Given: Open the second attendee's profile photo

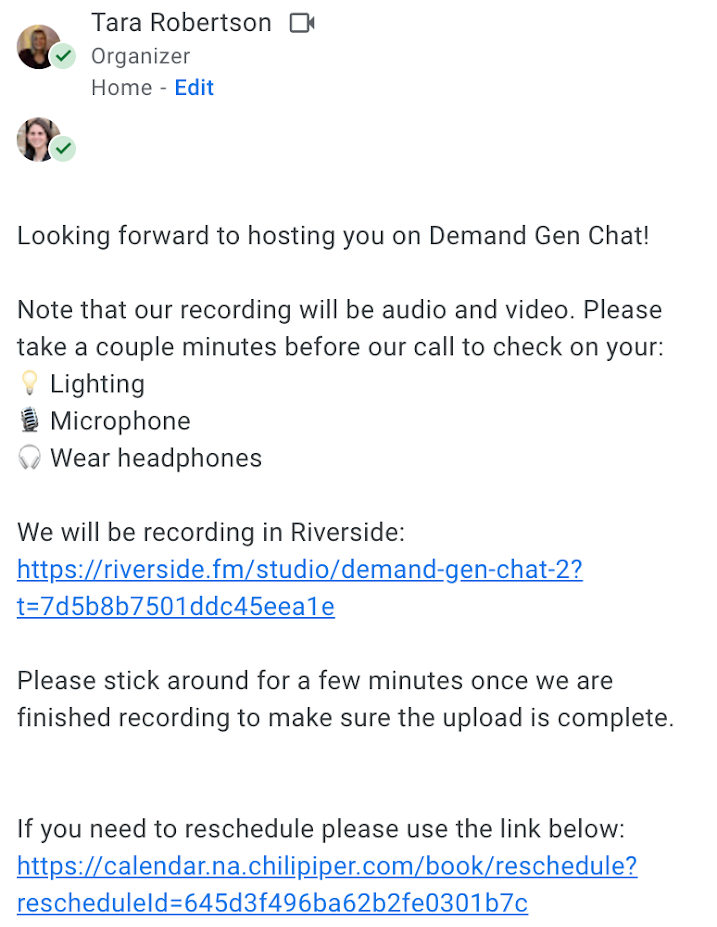Looking at the screenshot, I should pyautogui.click(x=37, y=139).
